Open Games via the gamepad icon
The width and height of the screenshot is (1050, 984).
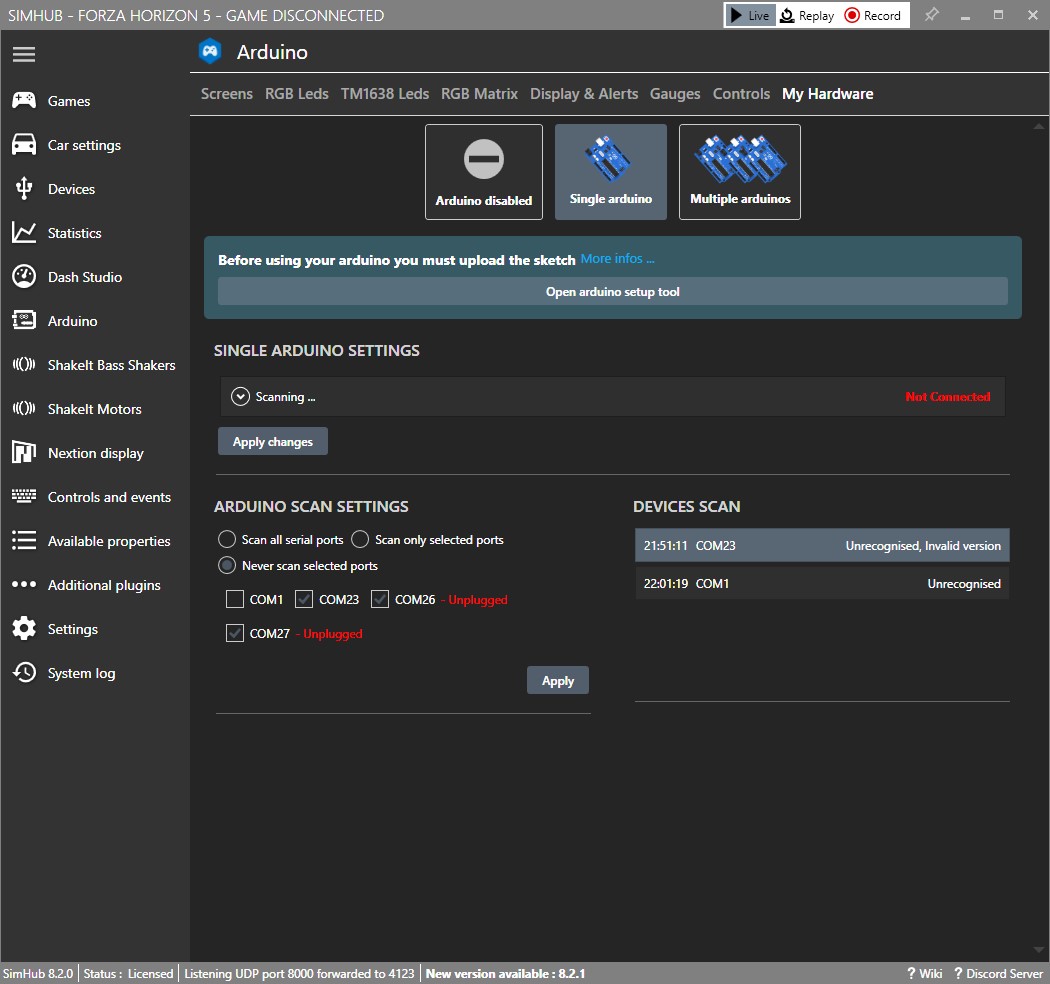[x=24, y=100]
